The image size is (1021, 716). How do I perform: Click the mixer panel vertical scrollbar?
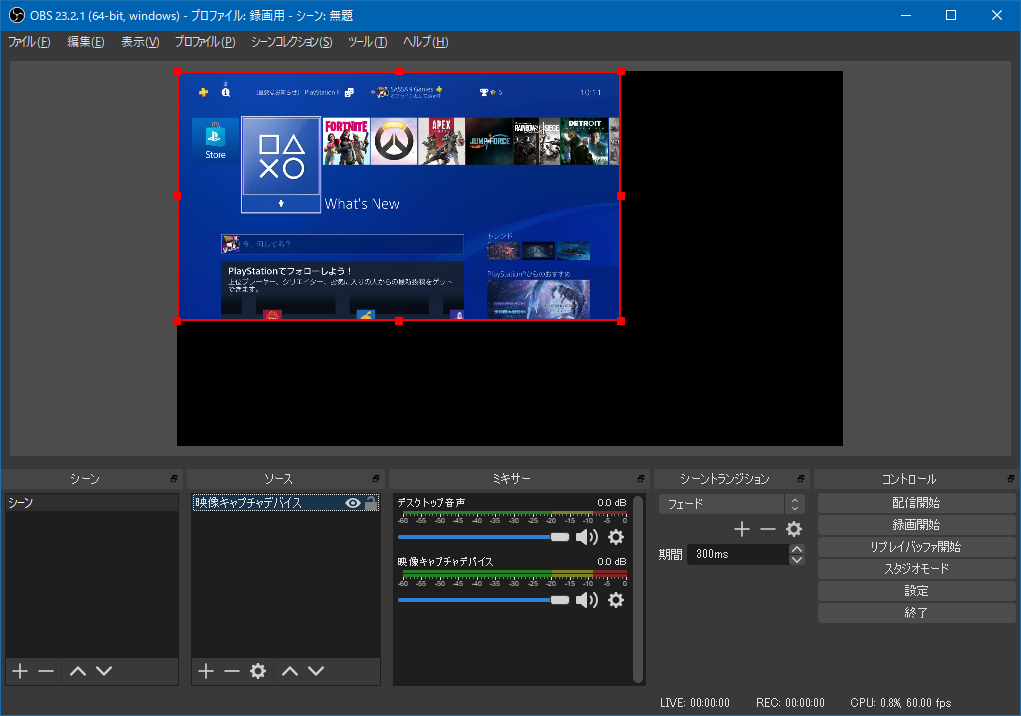[x=638, y=589]
